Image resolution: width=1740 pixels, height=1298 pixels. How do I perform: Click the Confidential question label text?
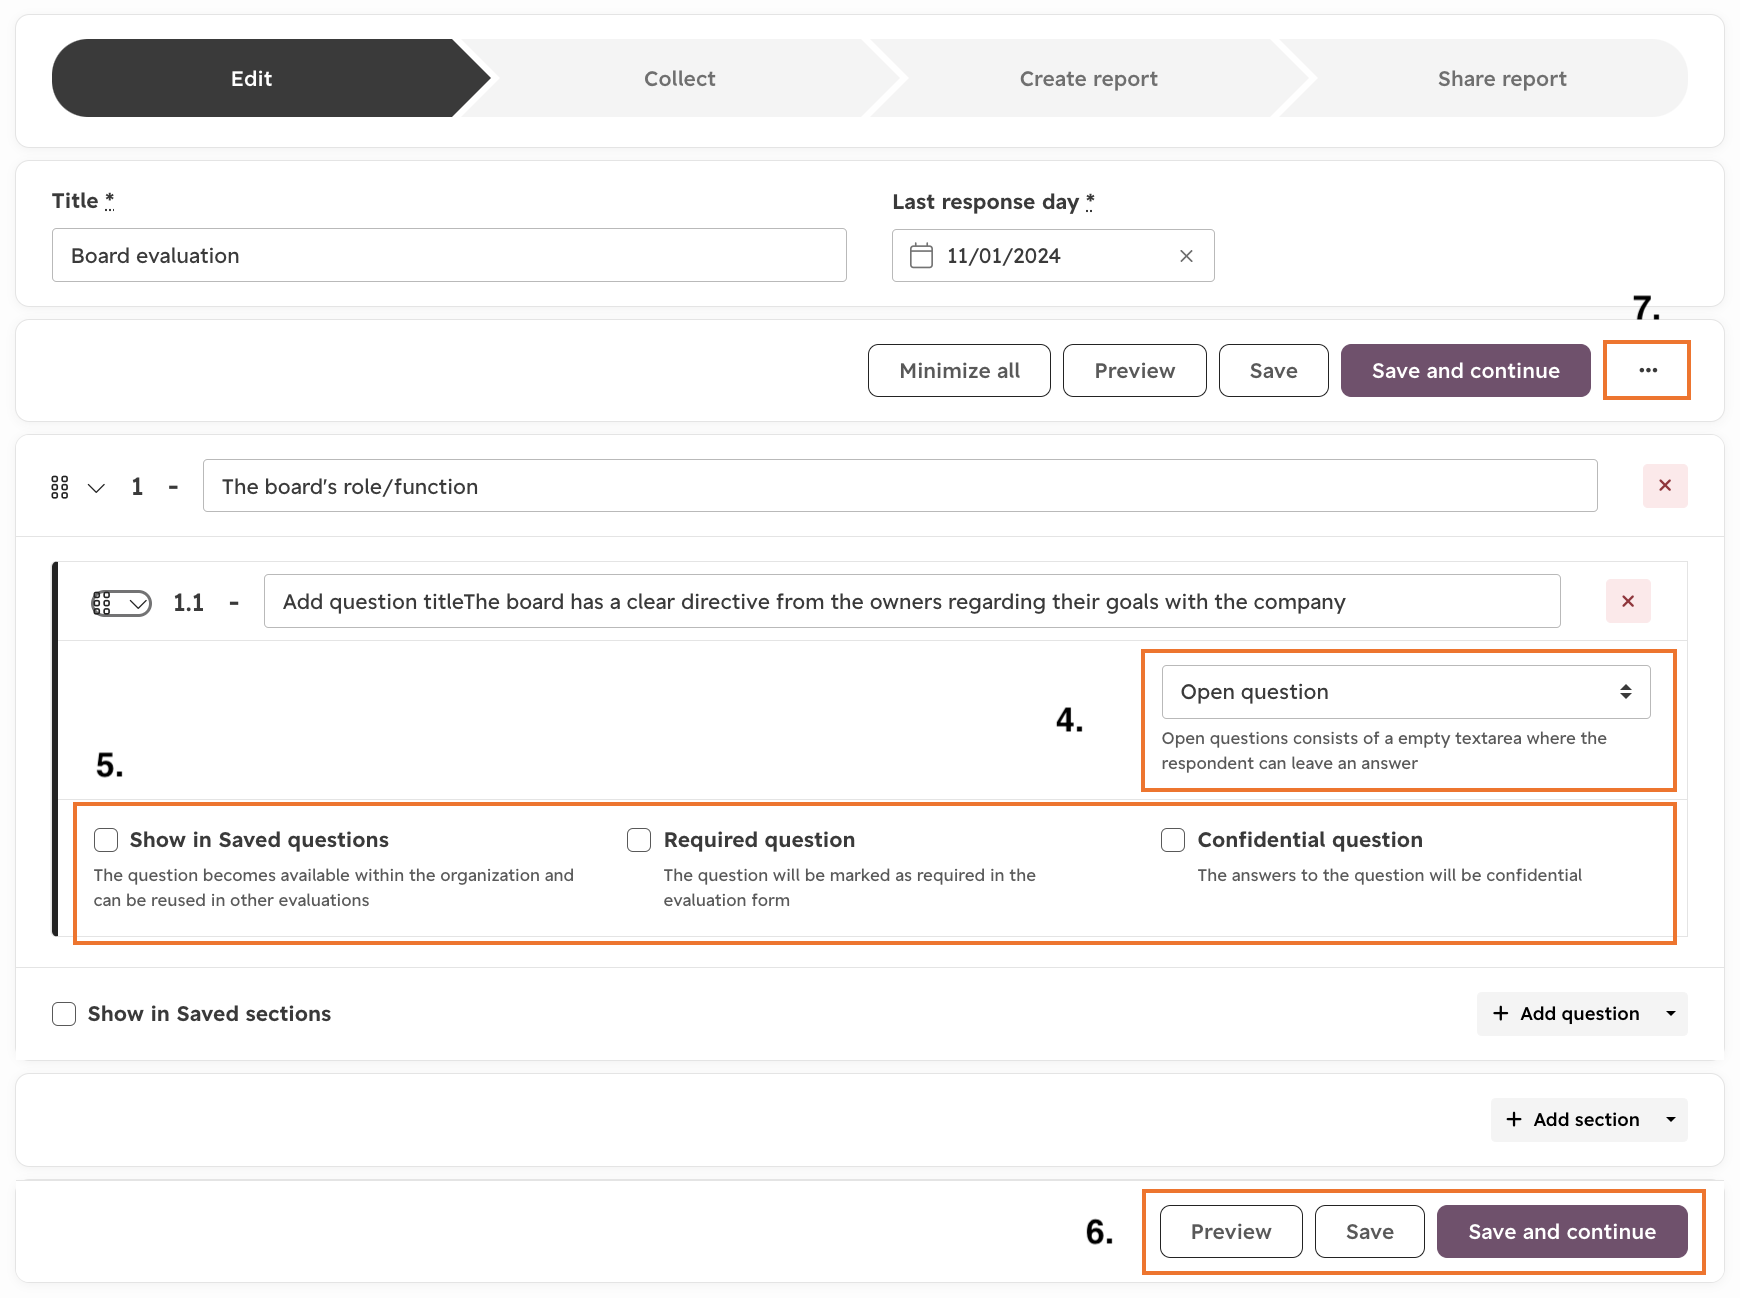click(x=1310, y=840)
